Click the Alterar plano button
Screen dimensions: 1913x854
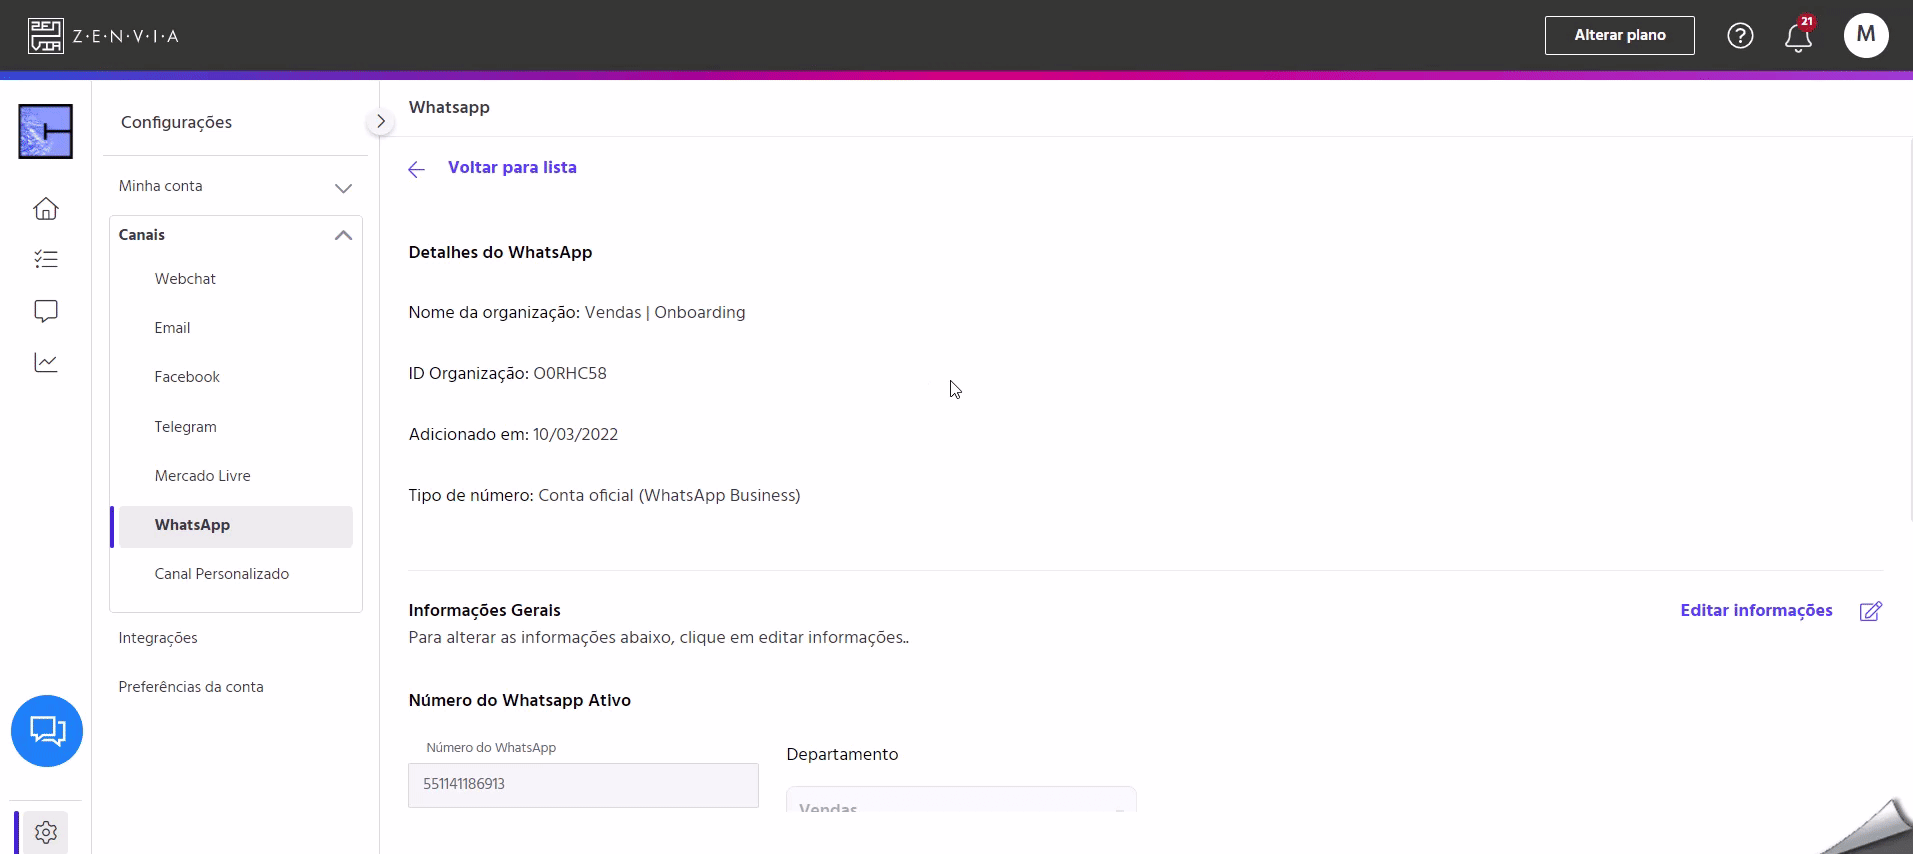click(1620, 35)
